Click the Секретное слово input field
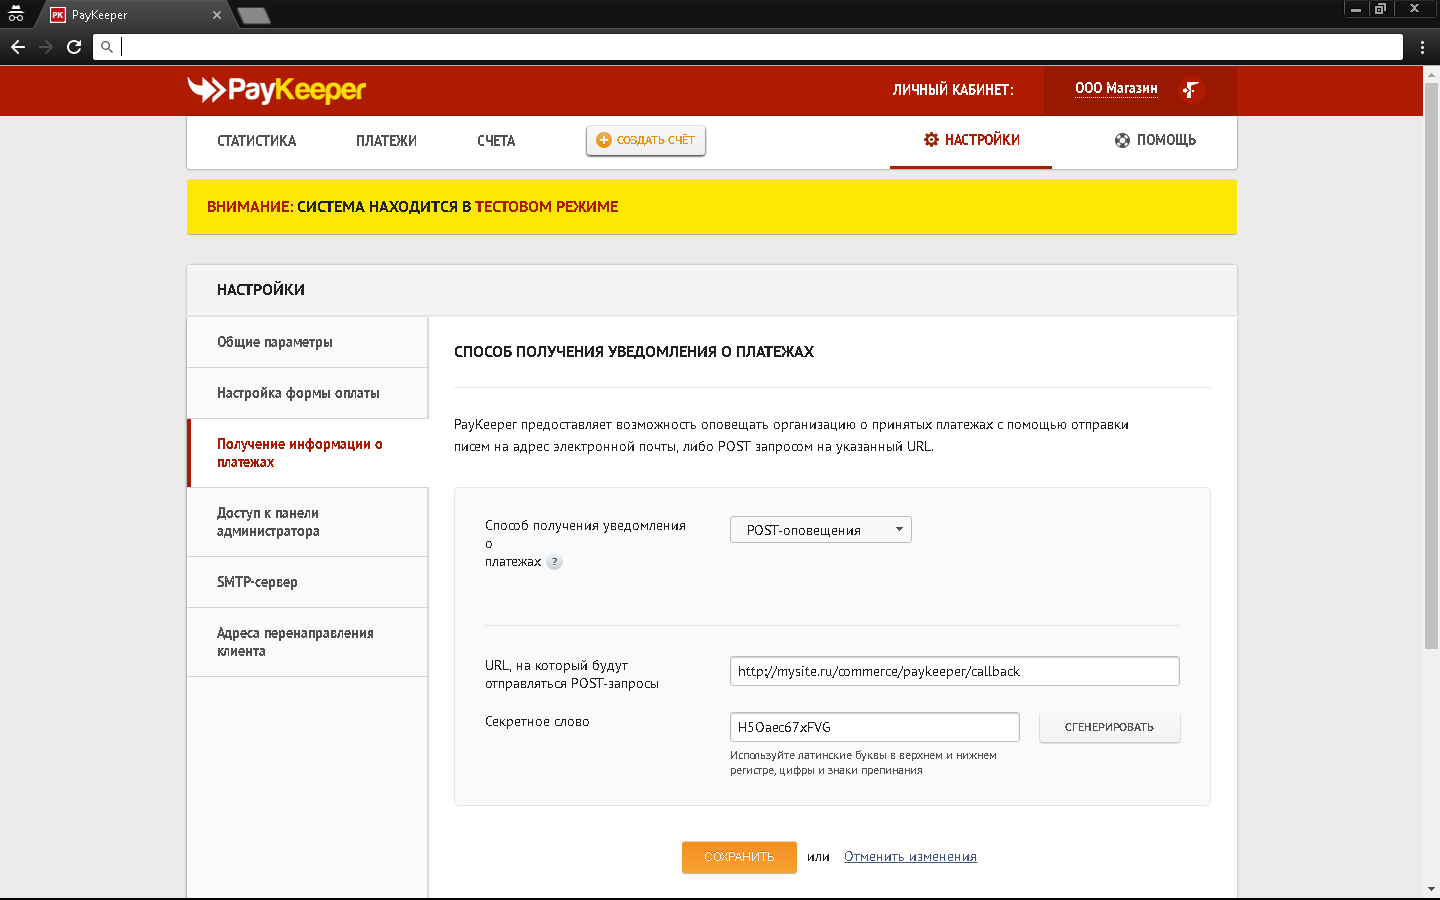This screenshot has height=900, width=1440. pyautogui.click(x=874, y=727)
